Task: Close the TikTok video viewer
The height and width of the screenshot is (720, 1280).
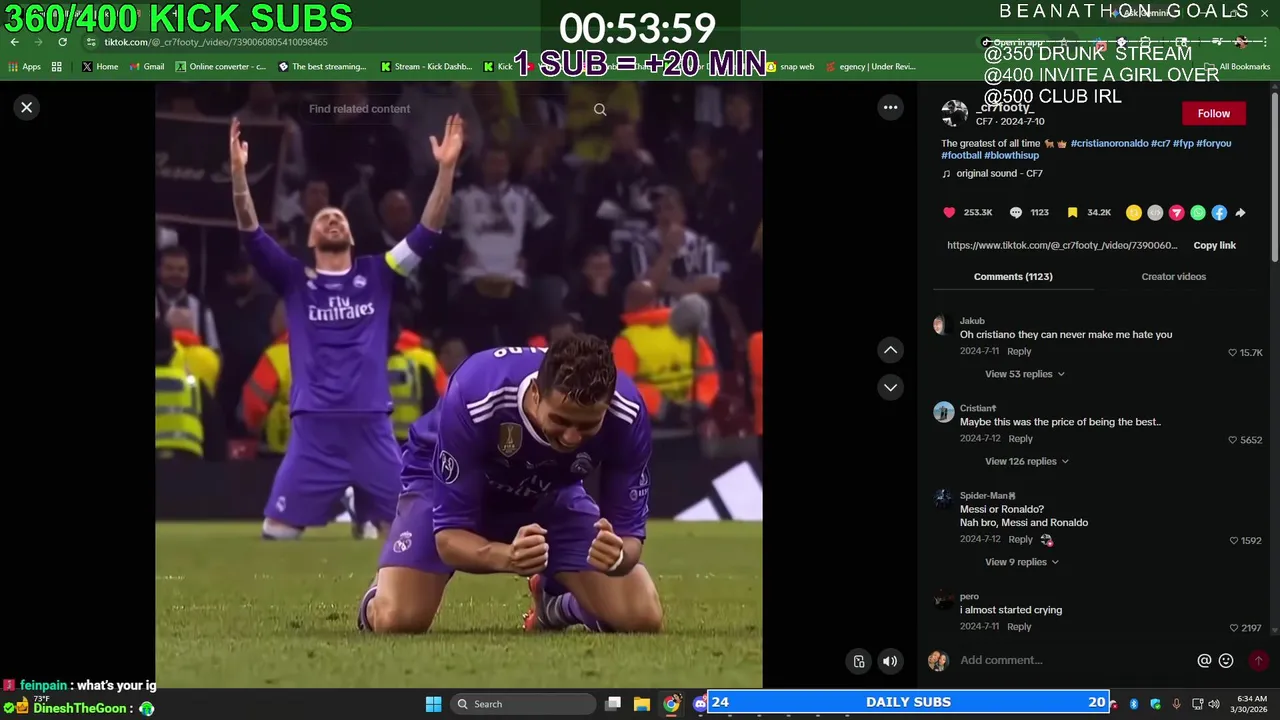Action: coord(27,107)
